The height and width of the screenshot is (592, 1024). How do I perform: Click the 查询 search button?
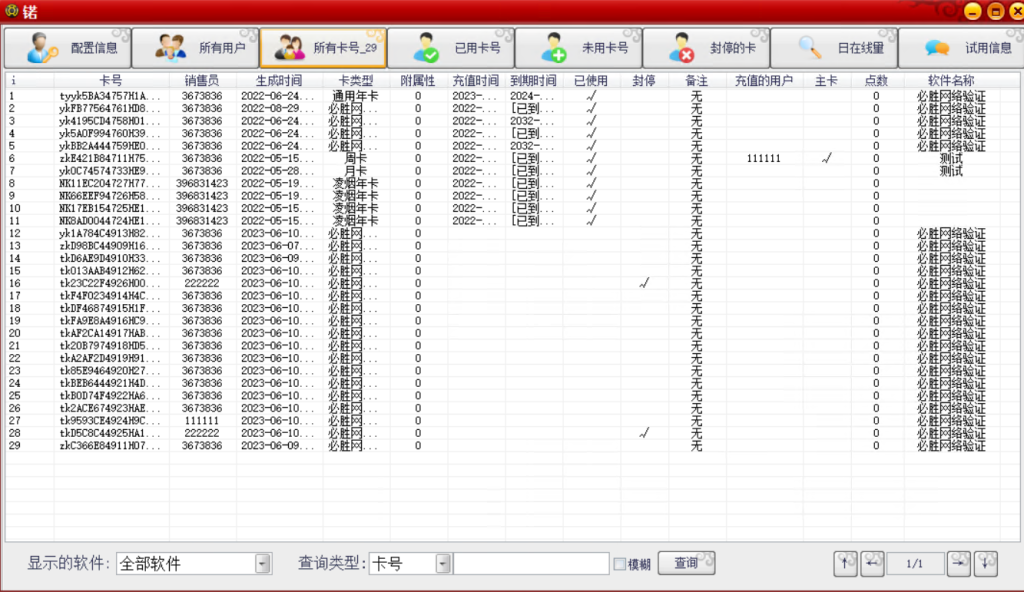tap(686, 563)
